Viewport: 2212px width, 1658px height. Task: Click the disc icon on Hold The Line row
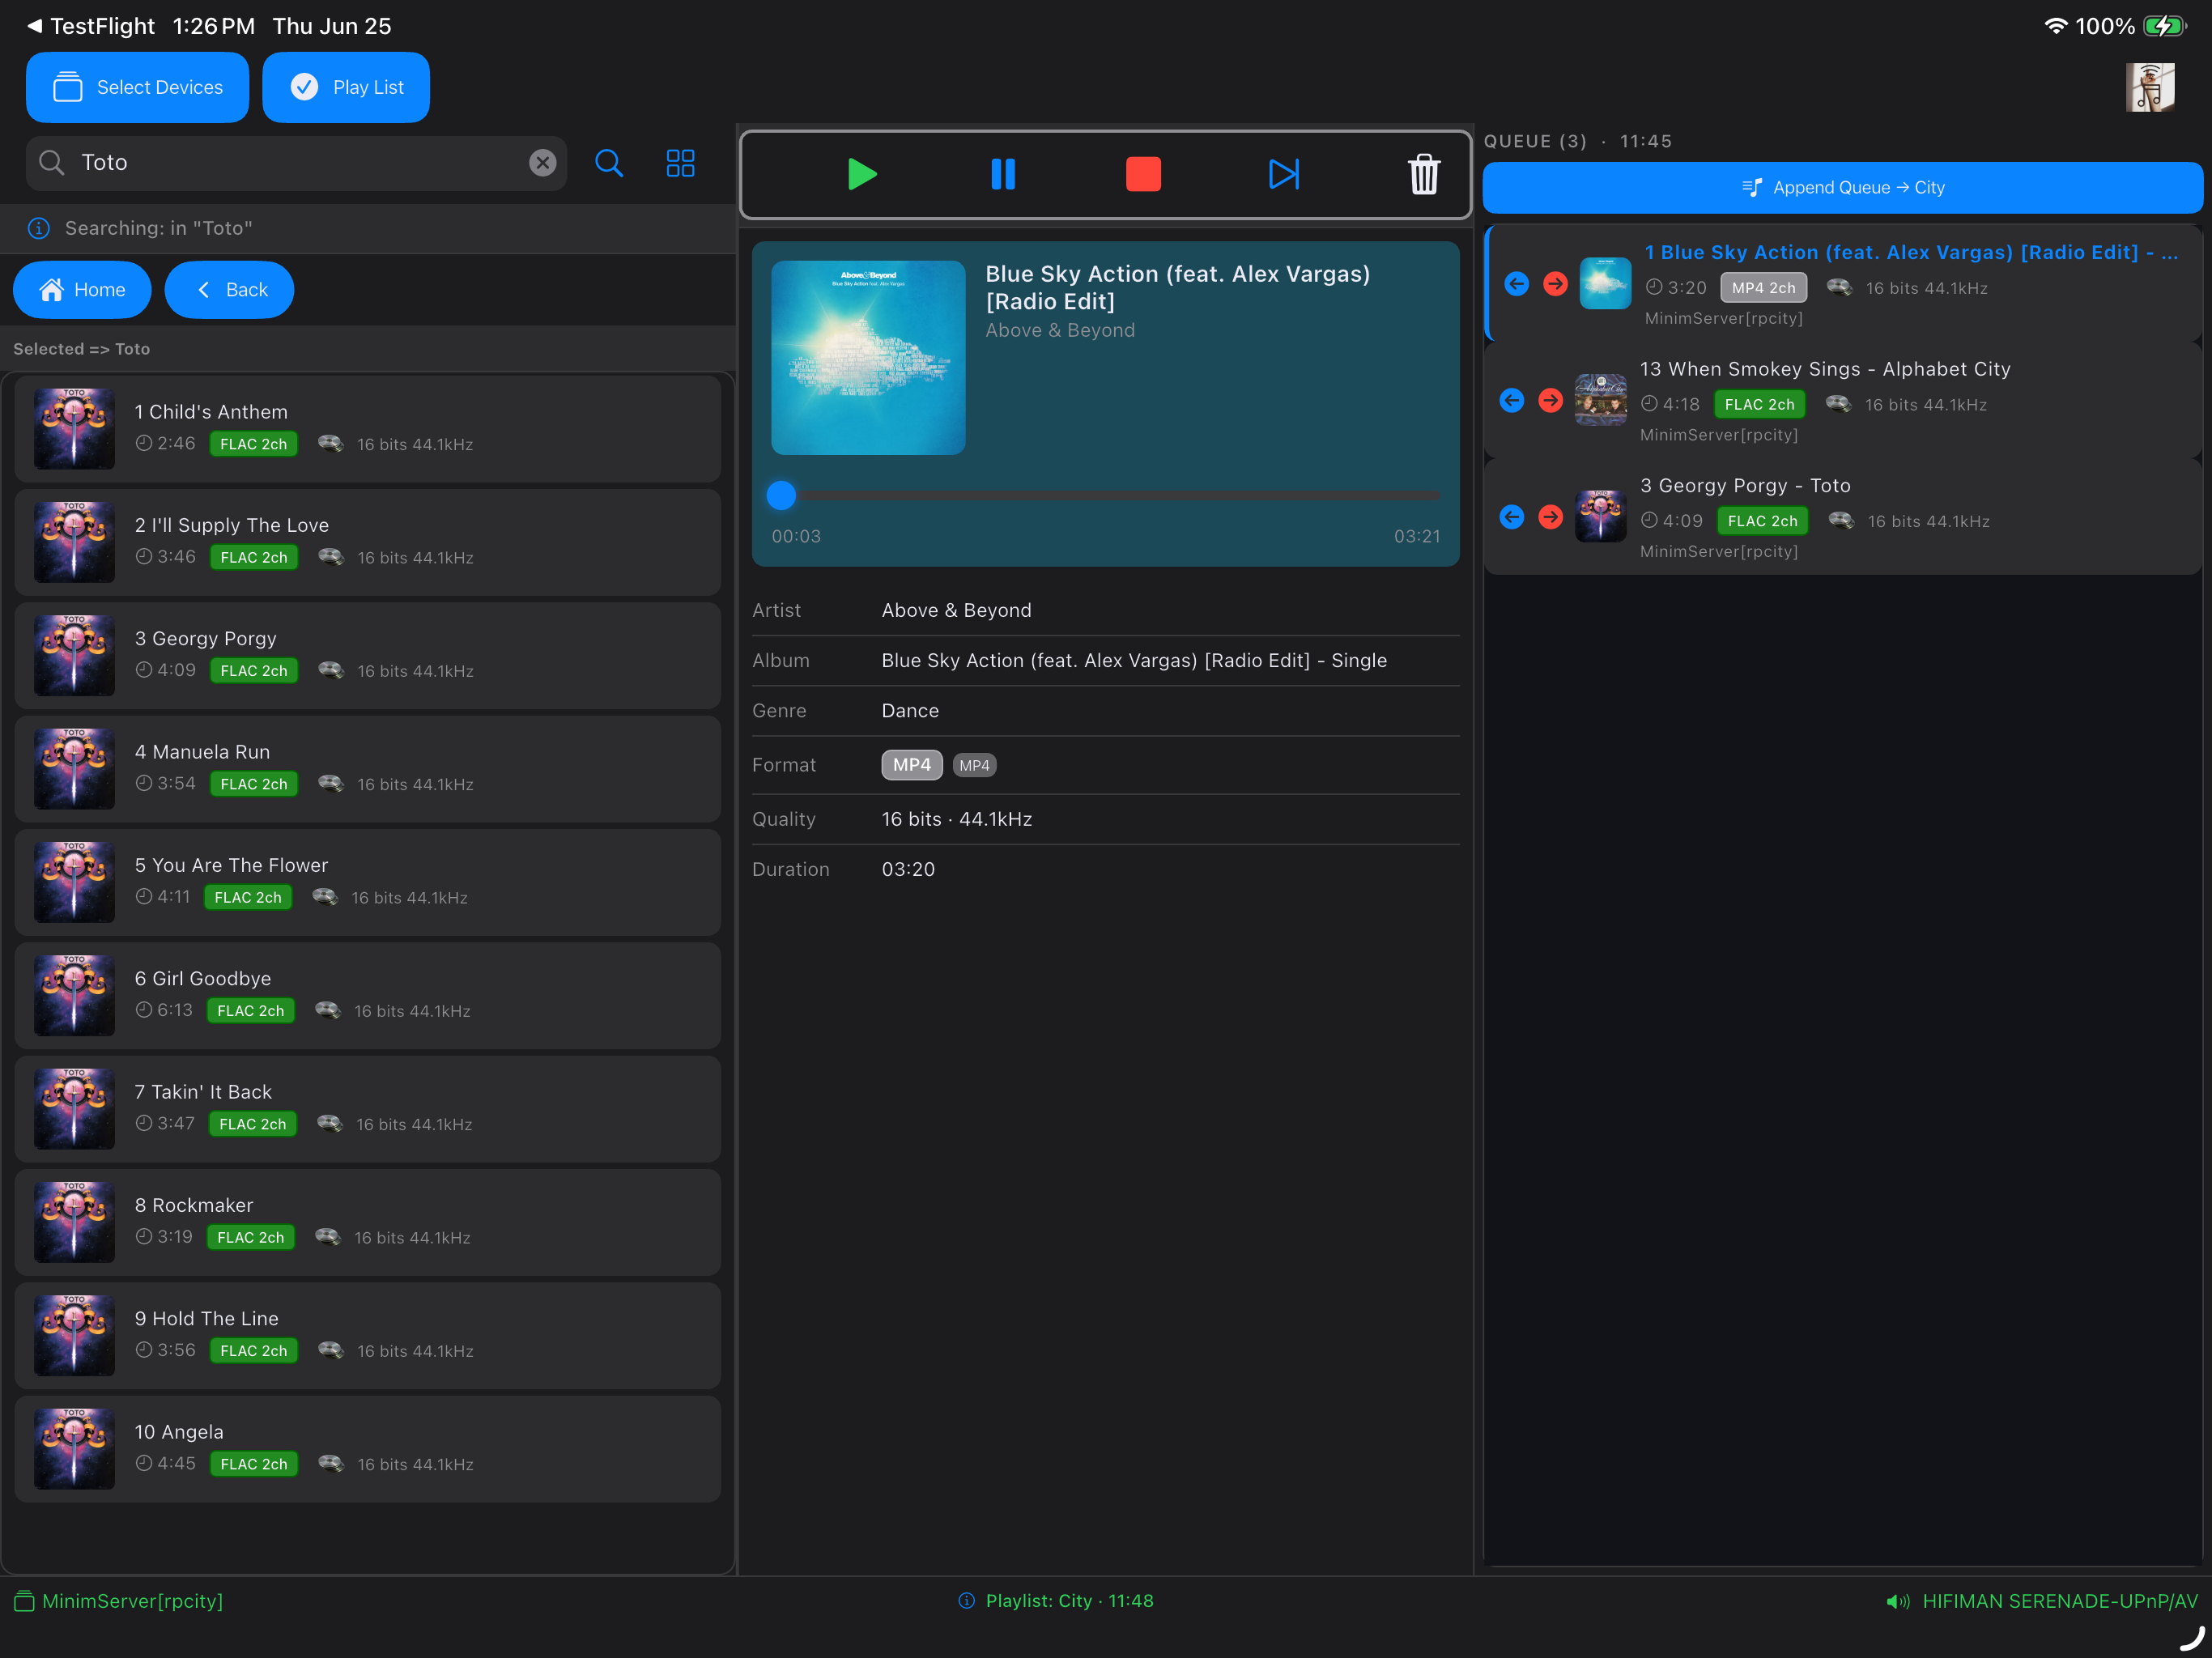click(331, 1350)
